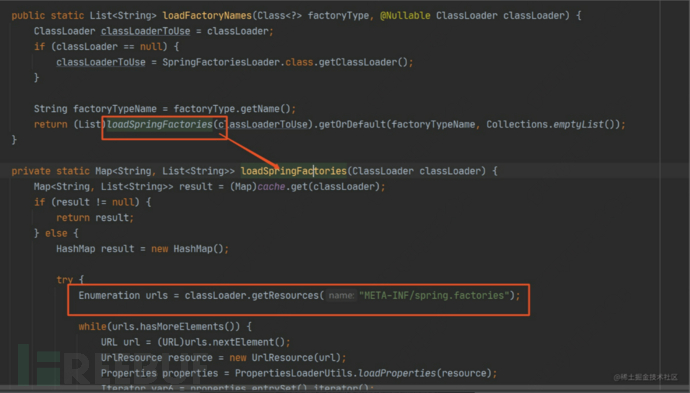Click new HashMap() constructor
This screenshot has height=393, width=690.
click(188, 249)
